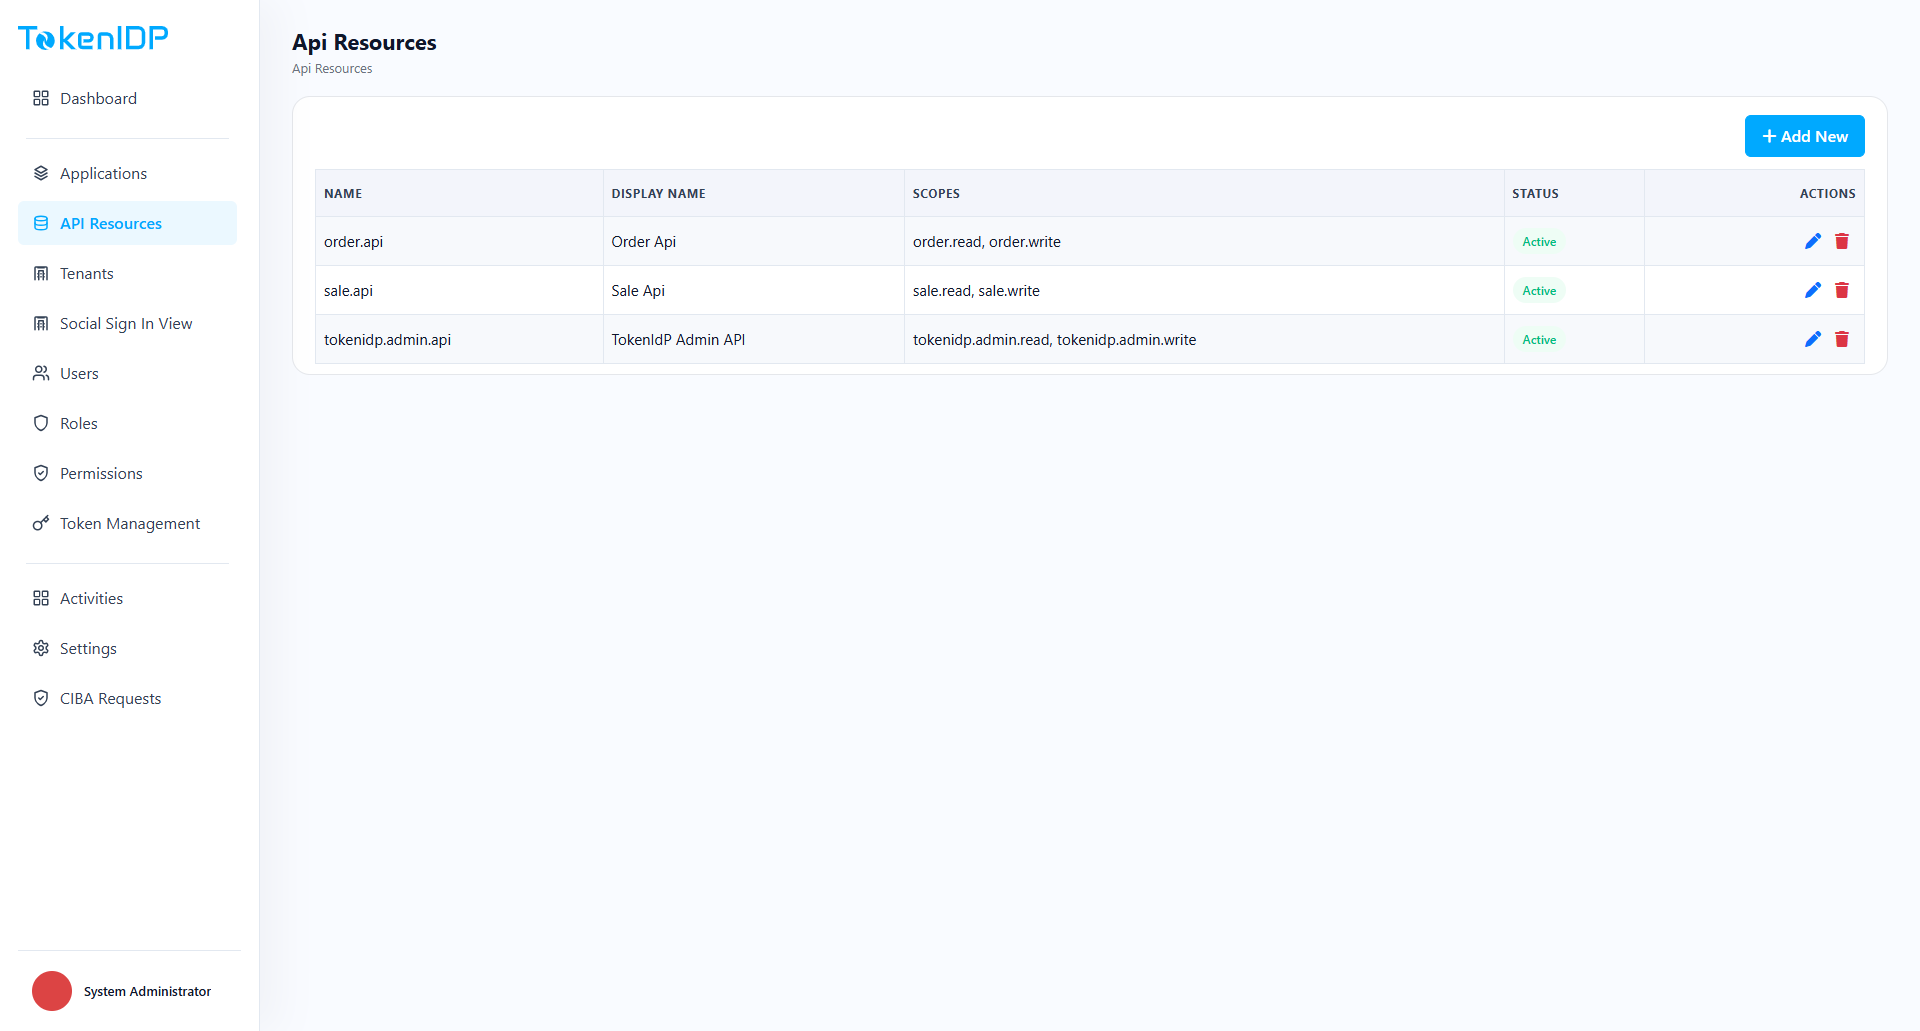This screenshot has height=1031, width=1920.
Task: Click the Activities grid icon
Action: [41, 598]
